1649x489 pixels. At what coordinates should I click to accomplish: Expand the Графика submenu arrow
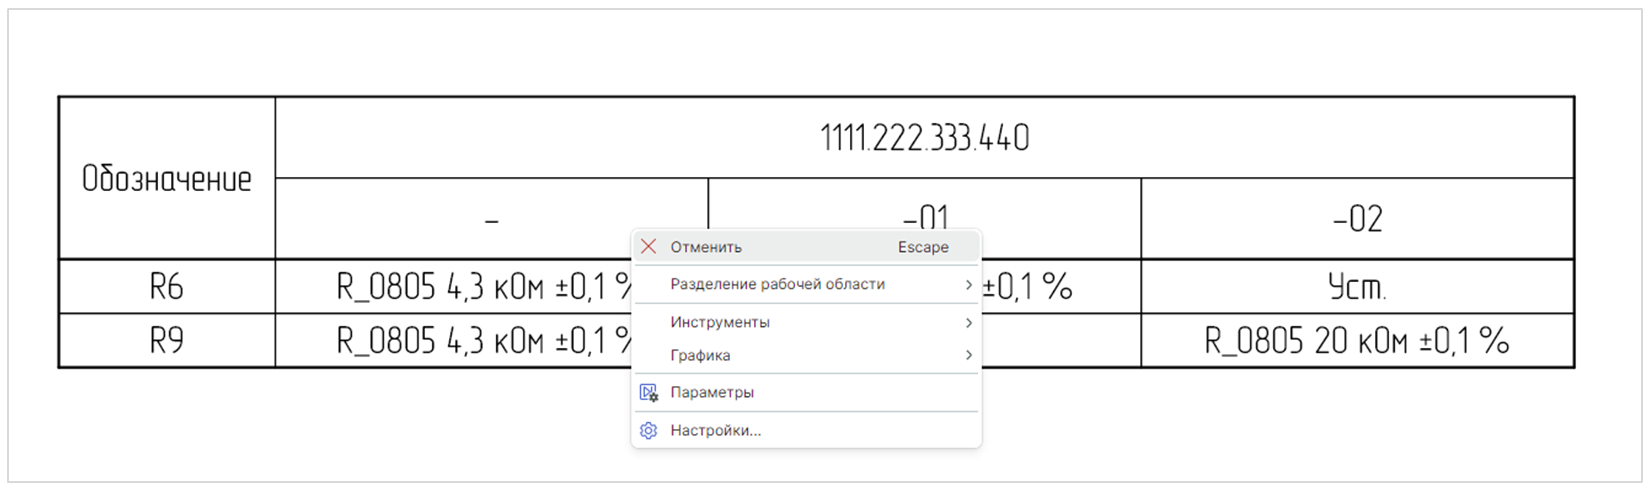tap(968, 356)
